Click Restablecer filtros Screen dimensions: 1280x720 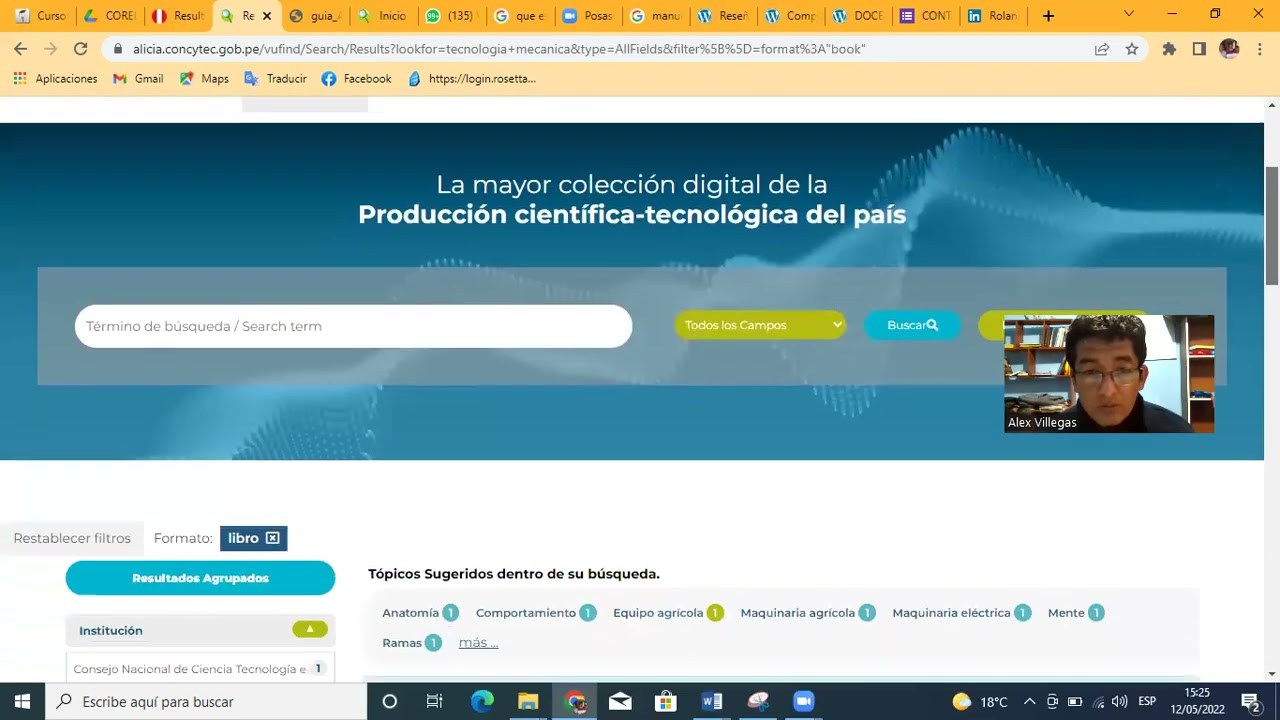pyautogui.click(x=72, y=538)
